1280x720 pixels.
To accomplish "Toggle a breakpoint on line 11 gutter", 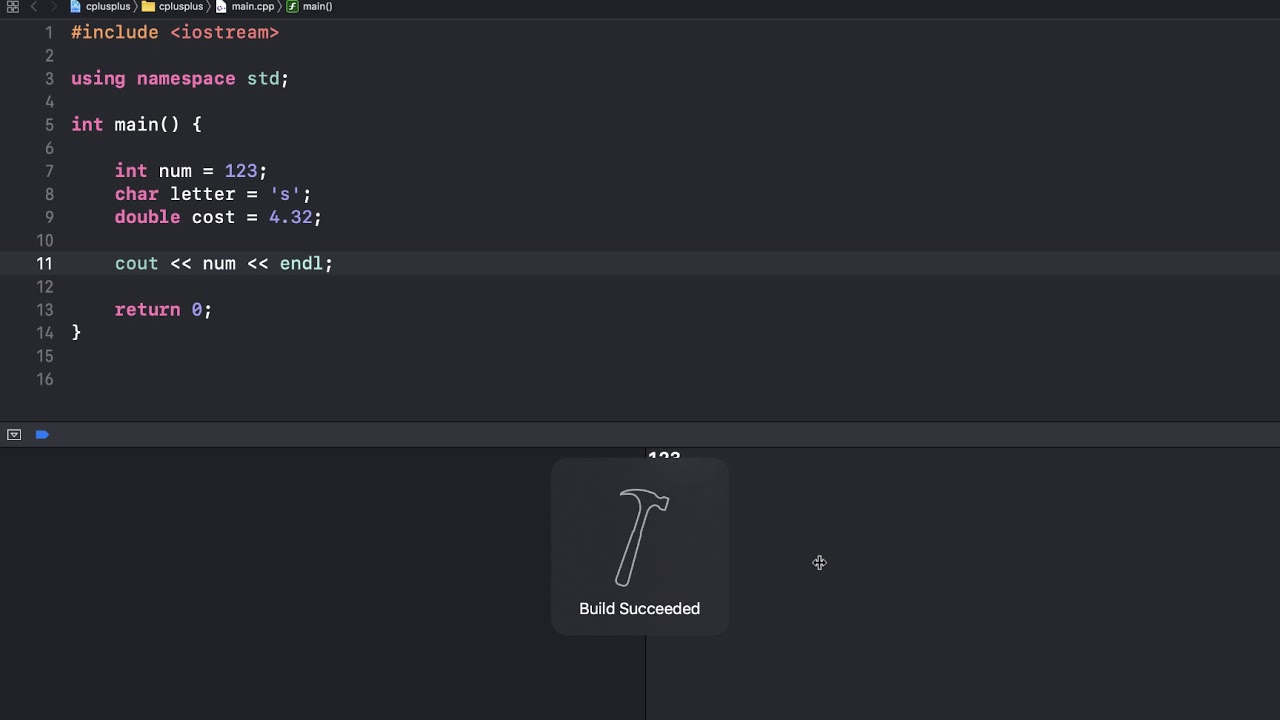I will coord(44,264).
